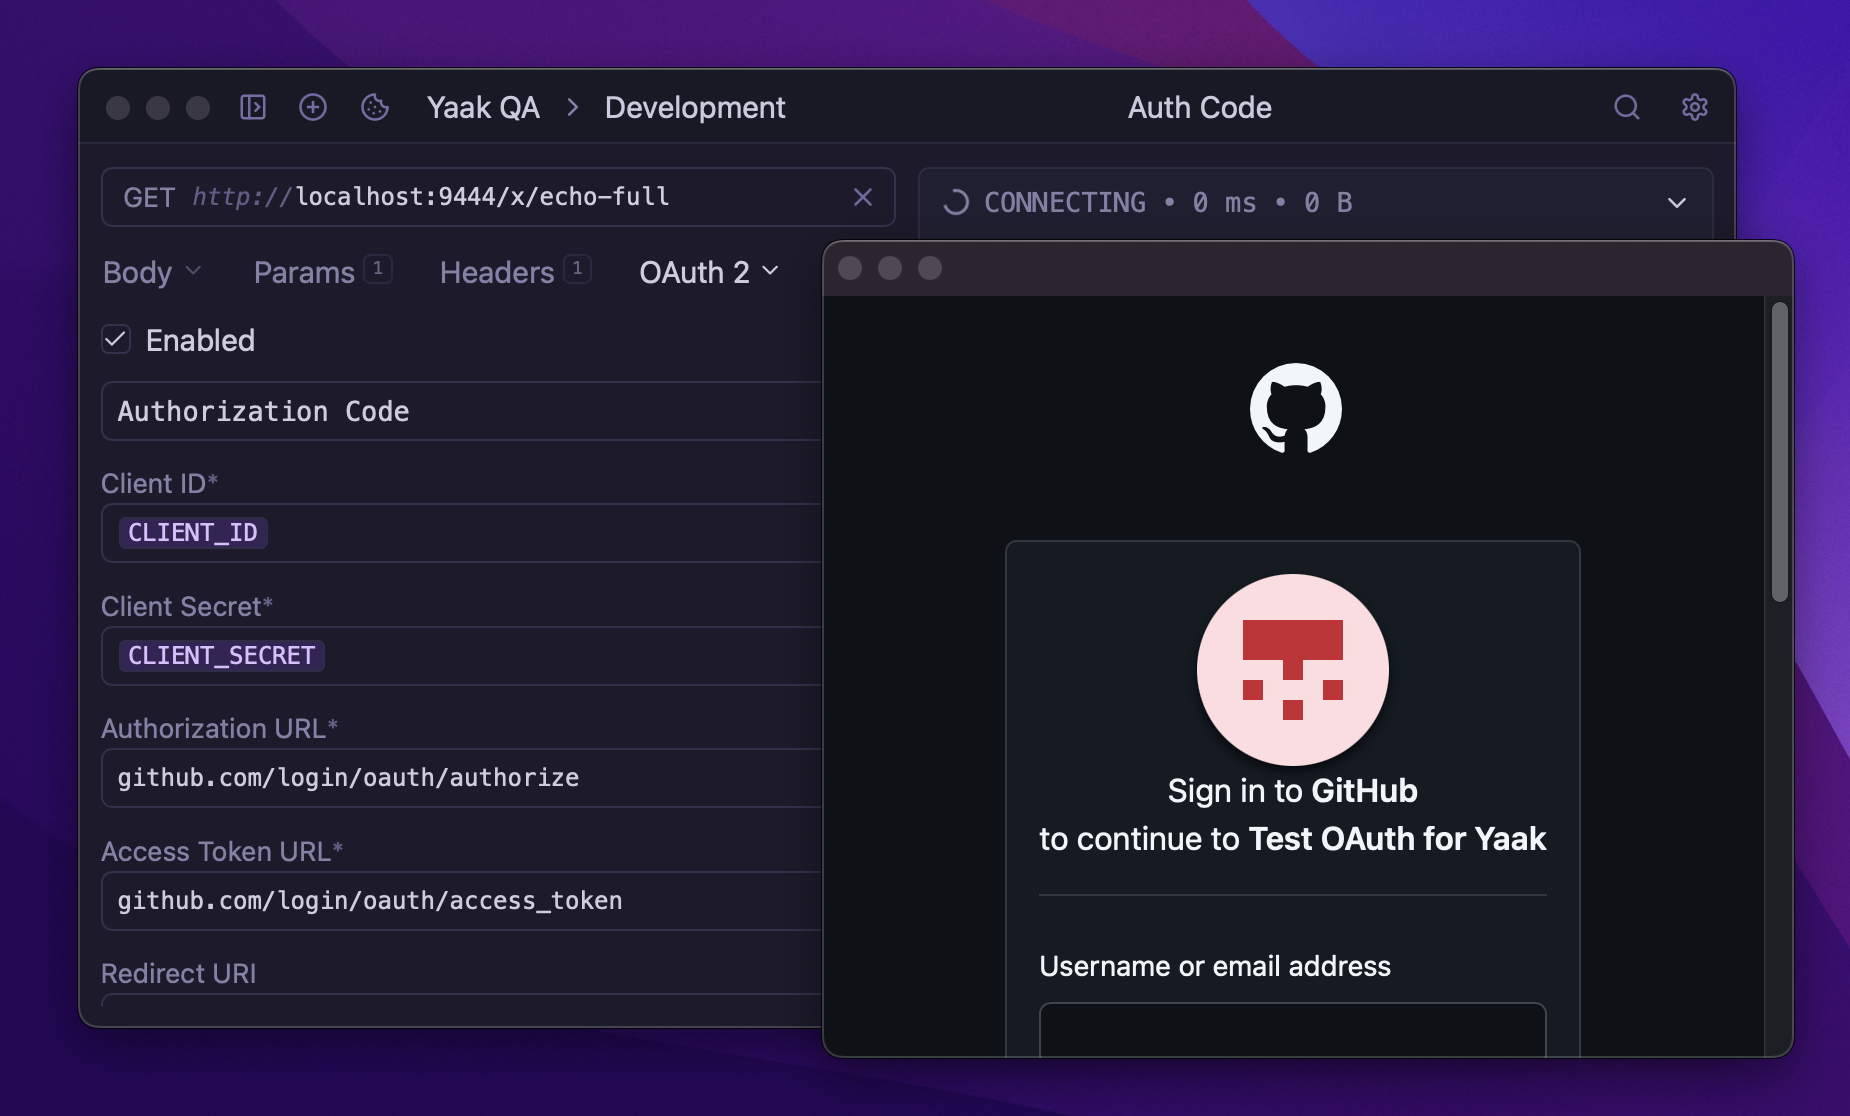Screen dimensions: 1850x1116
Task: Switch to the Params tab
Action: (304, 272)
